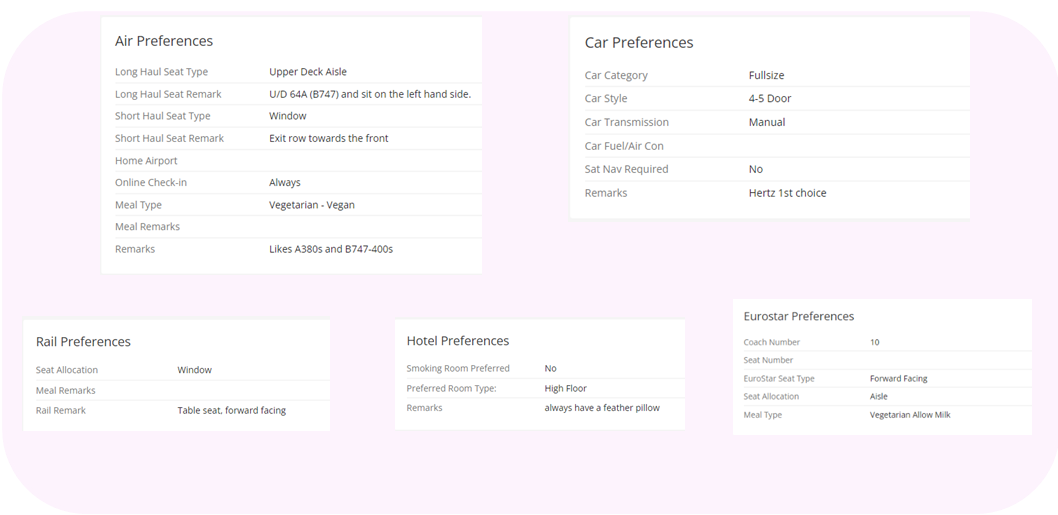Image resolution: width=1058 pixels, height=515 pixels.
Task: Click the always have a feather pillow remark
Action: pyautogui.click(x=602, y=408)
